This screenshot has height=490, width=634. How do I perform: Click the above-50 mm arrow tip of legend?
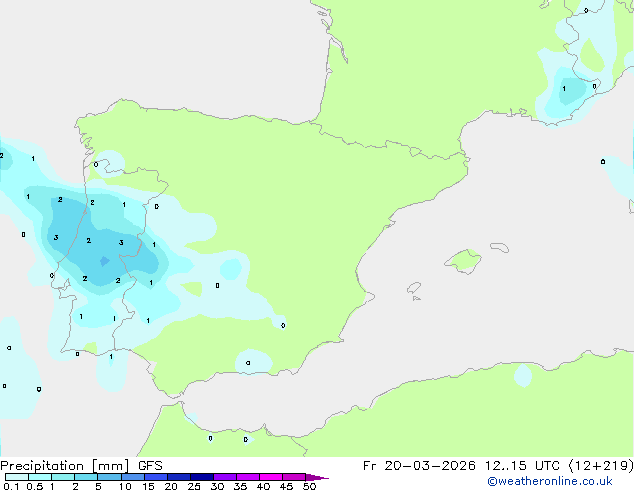tap(317, 477)
